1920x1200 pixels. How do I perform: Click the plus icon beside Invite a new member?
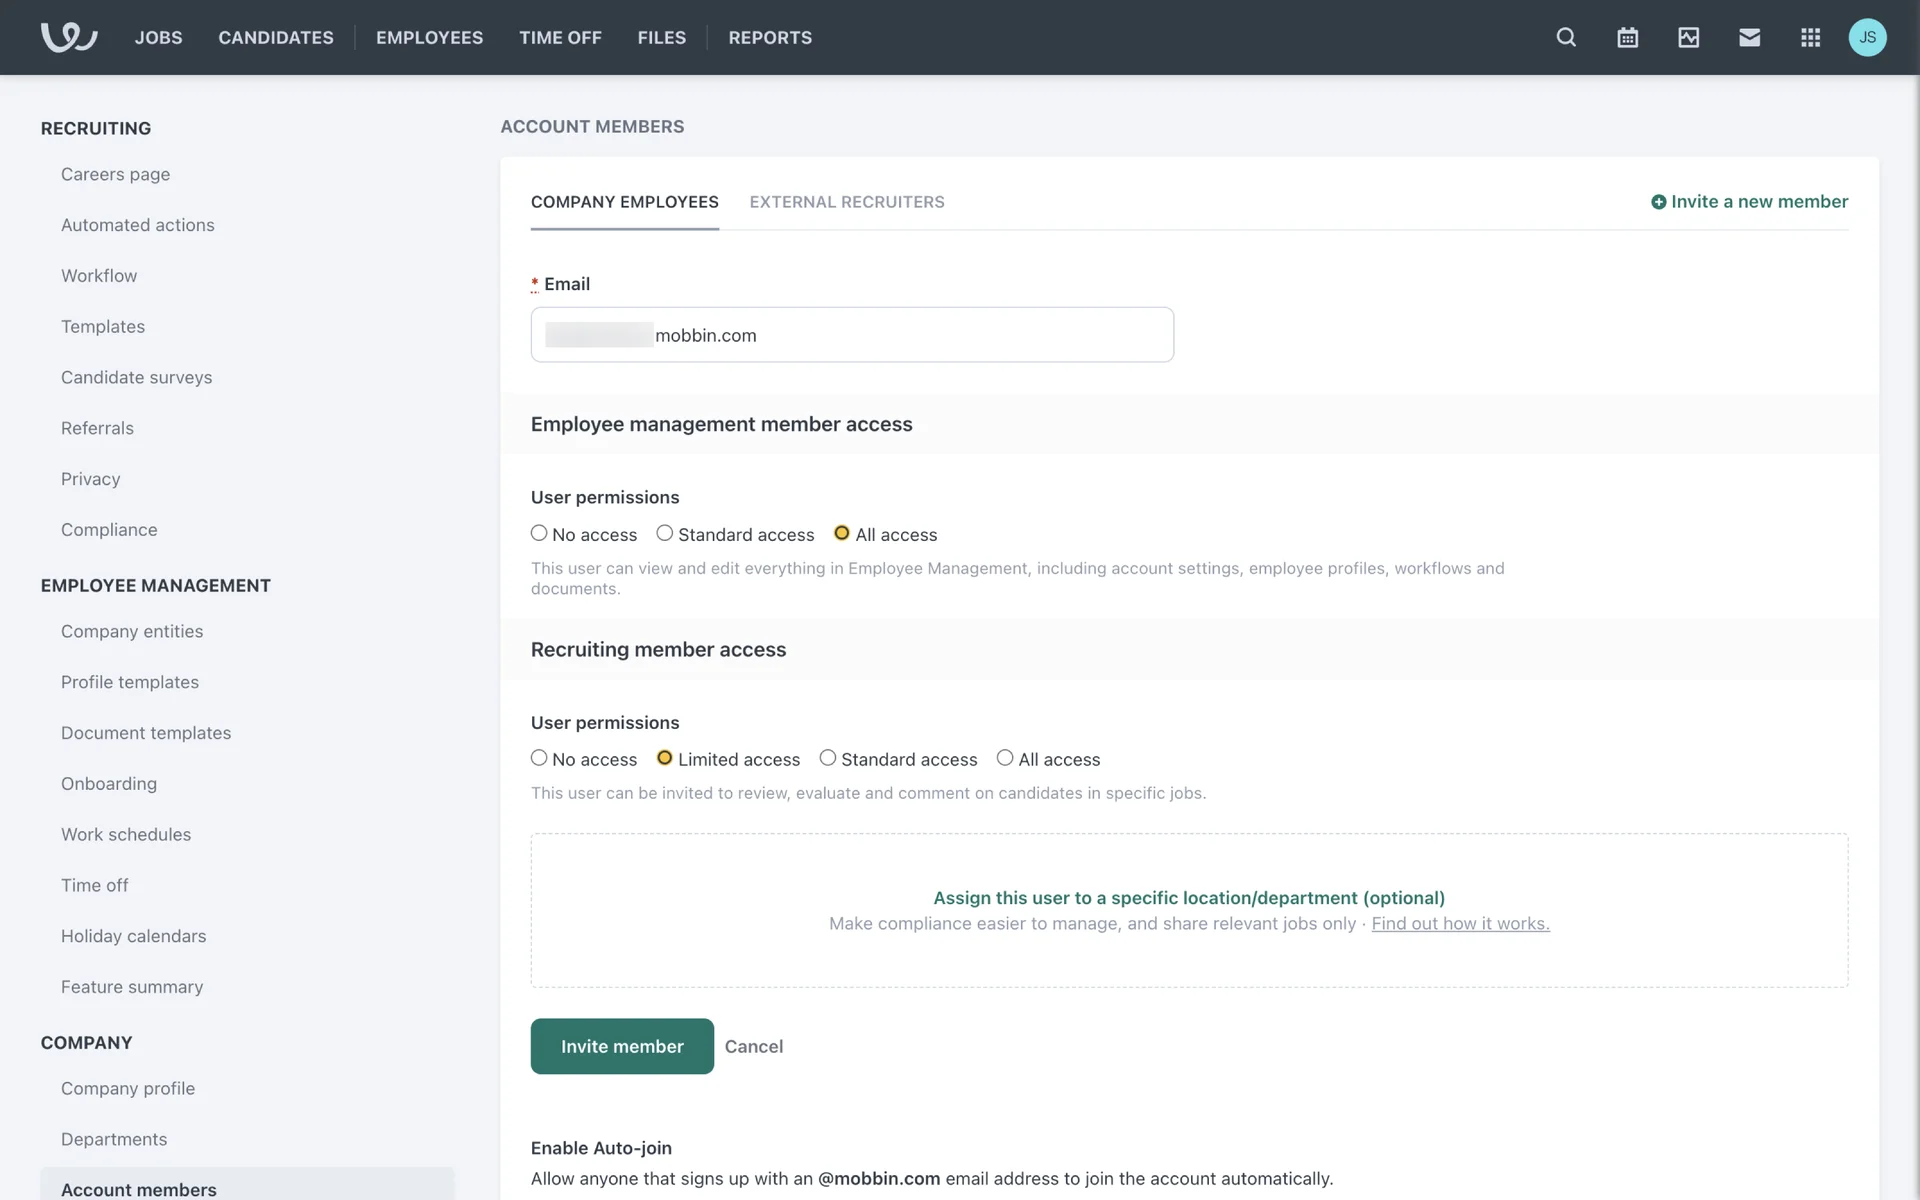[1658, 202]
